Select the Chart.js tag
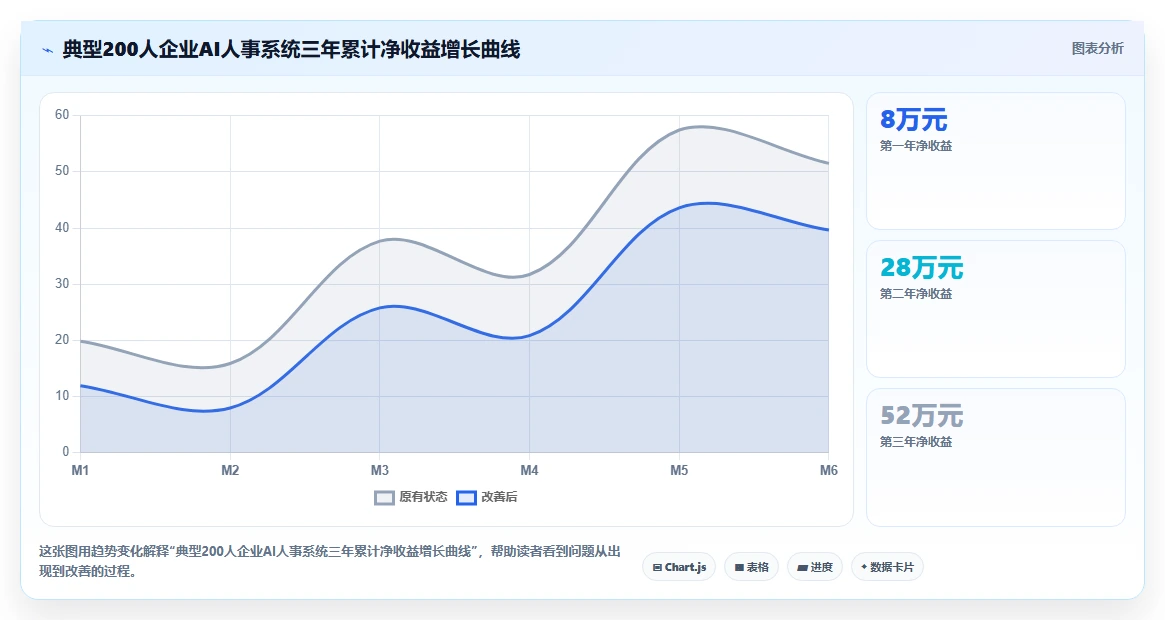This screenshot has width=1165, height=620. [x=679, y=567]
